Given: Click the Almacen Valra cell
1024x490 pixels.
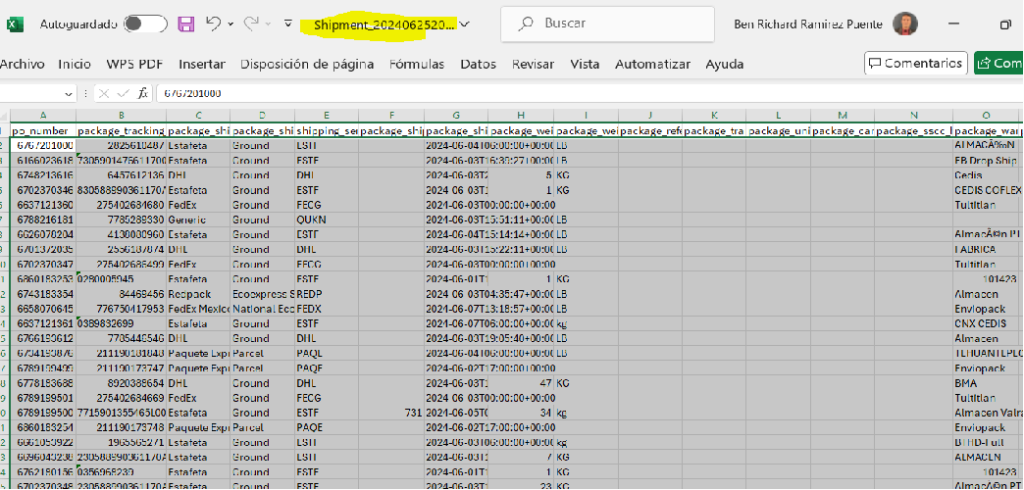Looking at the screenshot, I should [x=985, y=413].
